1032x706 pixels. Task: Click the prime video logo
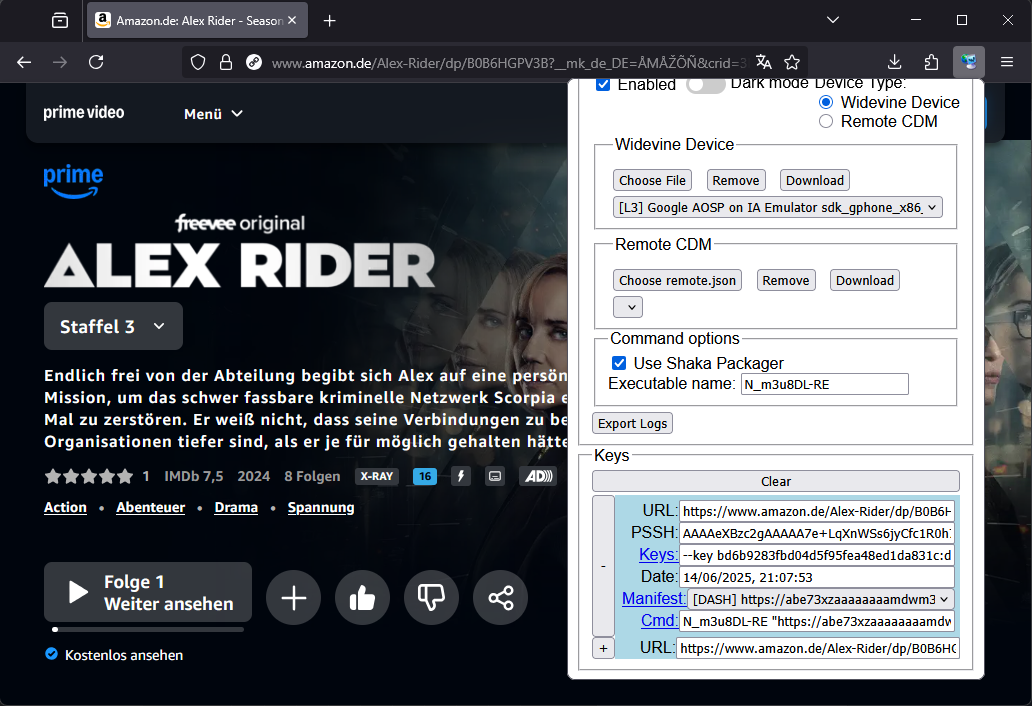pos(84,113)
